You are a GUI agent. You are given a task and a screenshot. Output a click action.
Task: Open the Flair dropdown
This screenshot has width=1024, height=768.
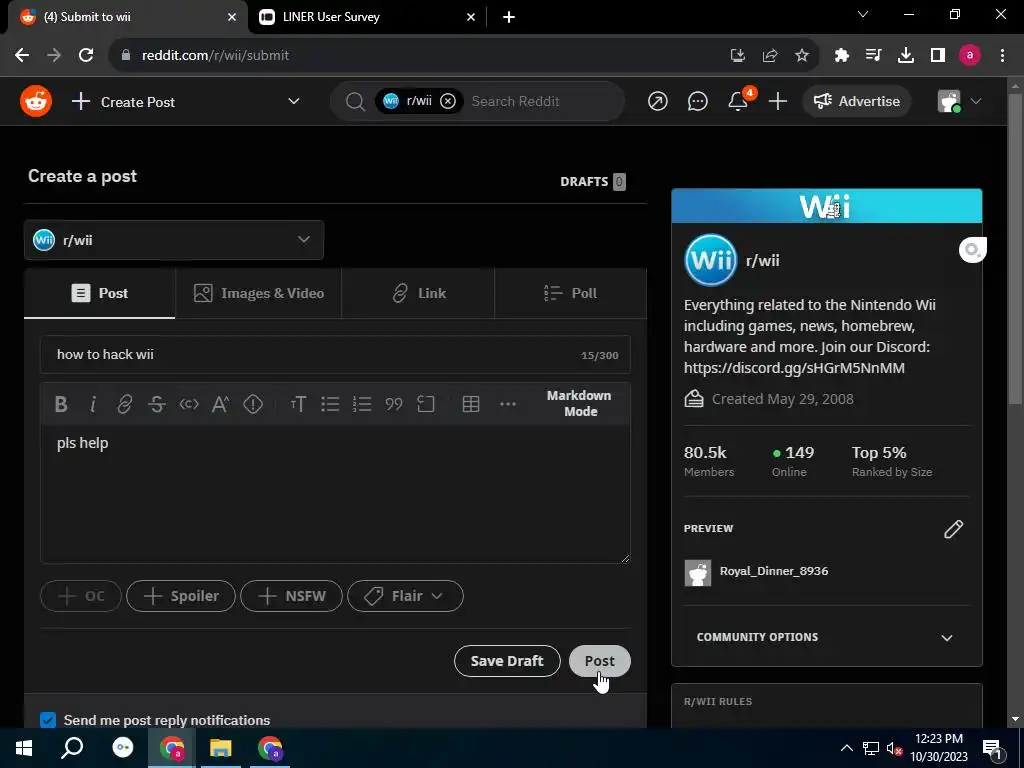(405, 596)
